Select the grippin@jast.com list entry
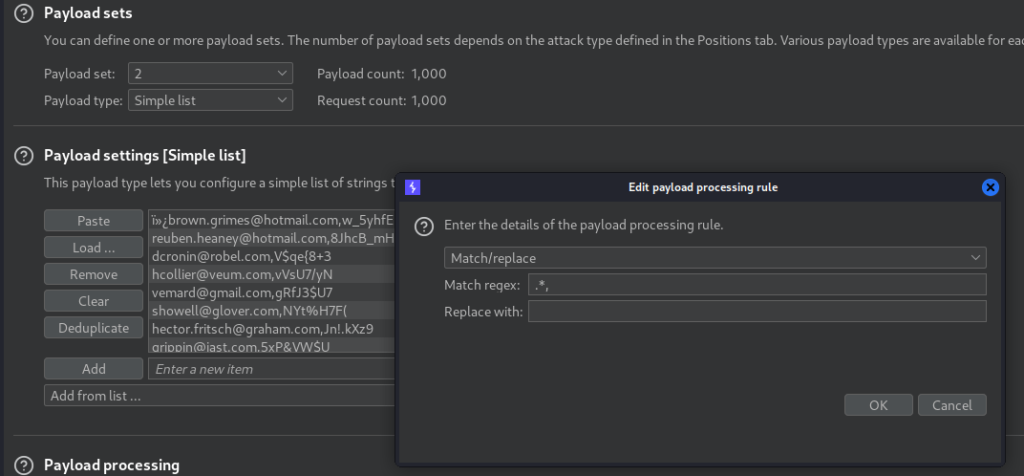 272,345
